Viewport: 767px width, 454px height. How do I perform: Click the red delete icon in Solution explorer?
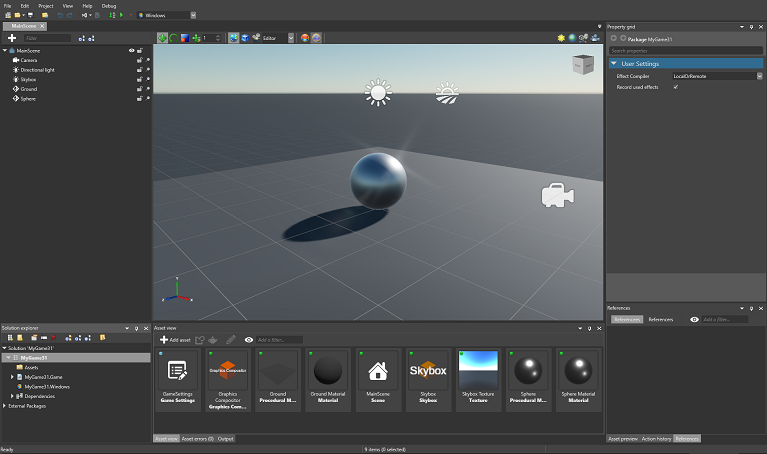pos(53,338)
